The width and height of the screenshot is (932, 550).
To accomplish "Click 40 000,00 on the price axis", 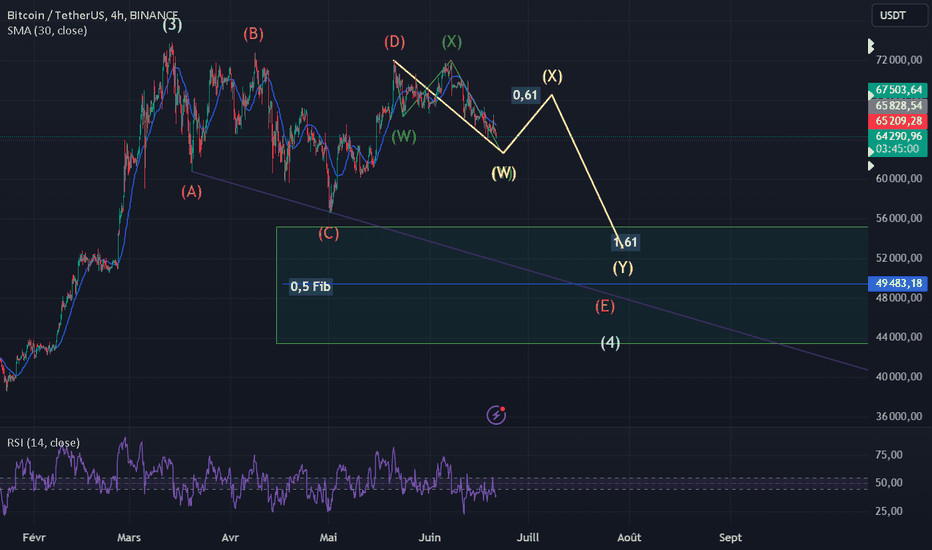I will (899, 376).
